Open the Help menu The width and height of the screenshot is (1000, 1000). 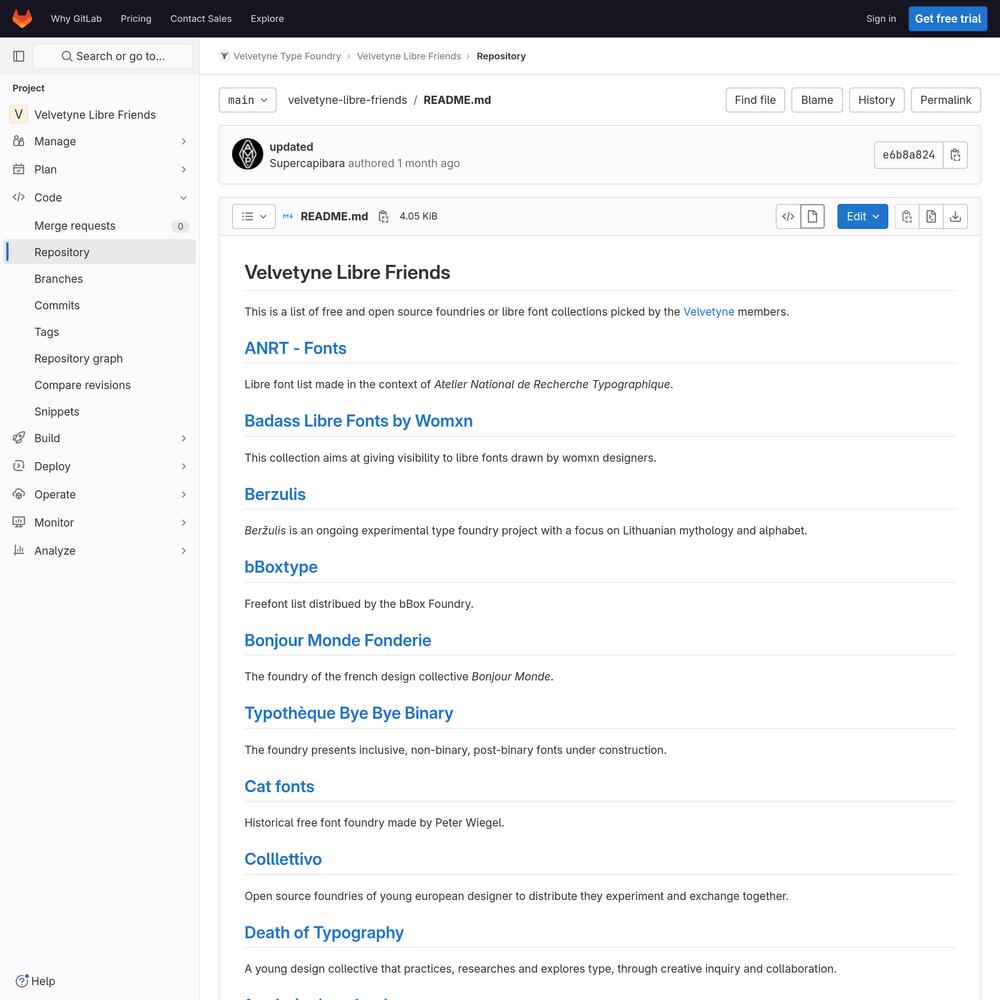[36, 981]
